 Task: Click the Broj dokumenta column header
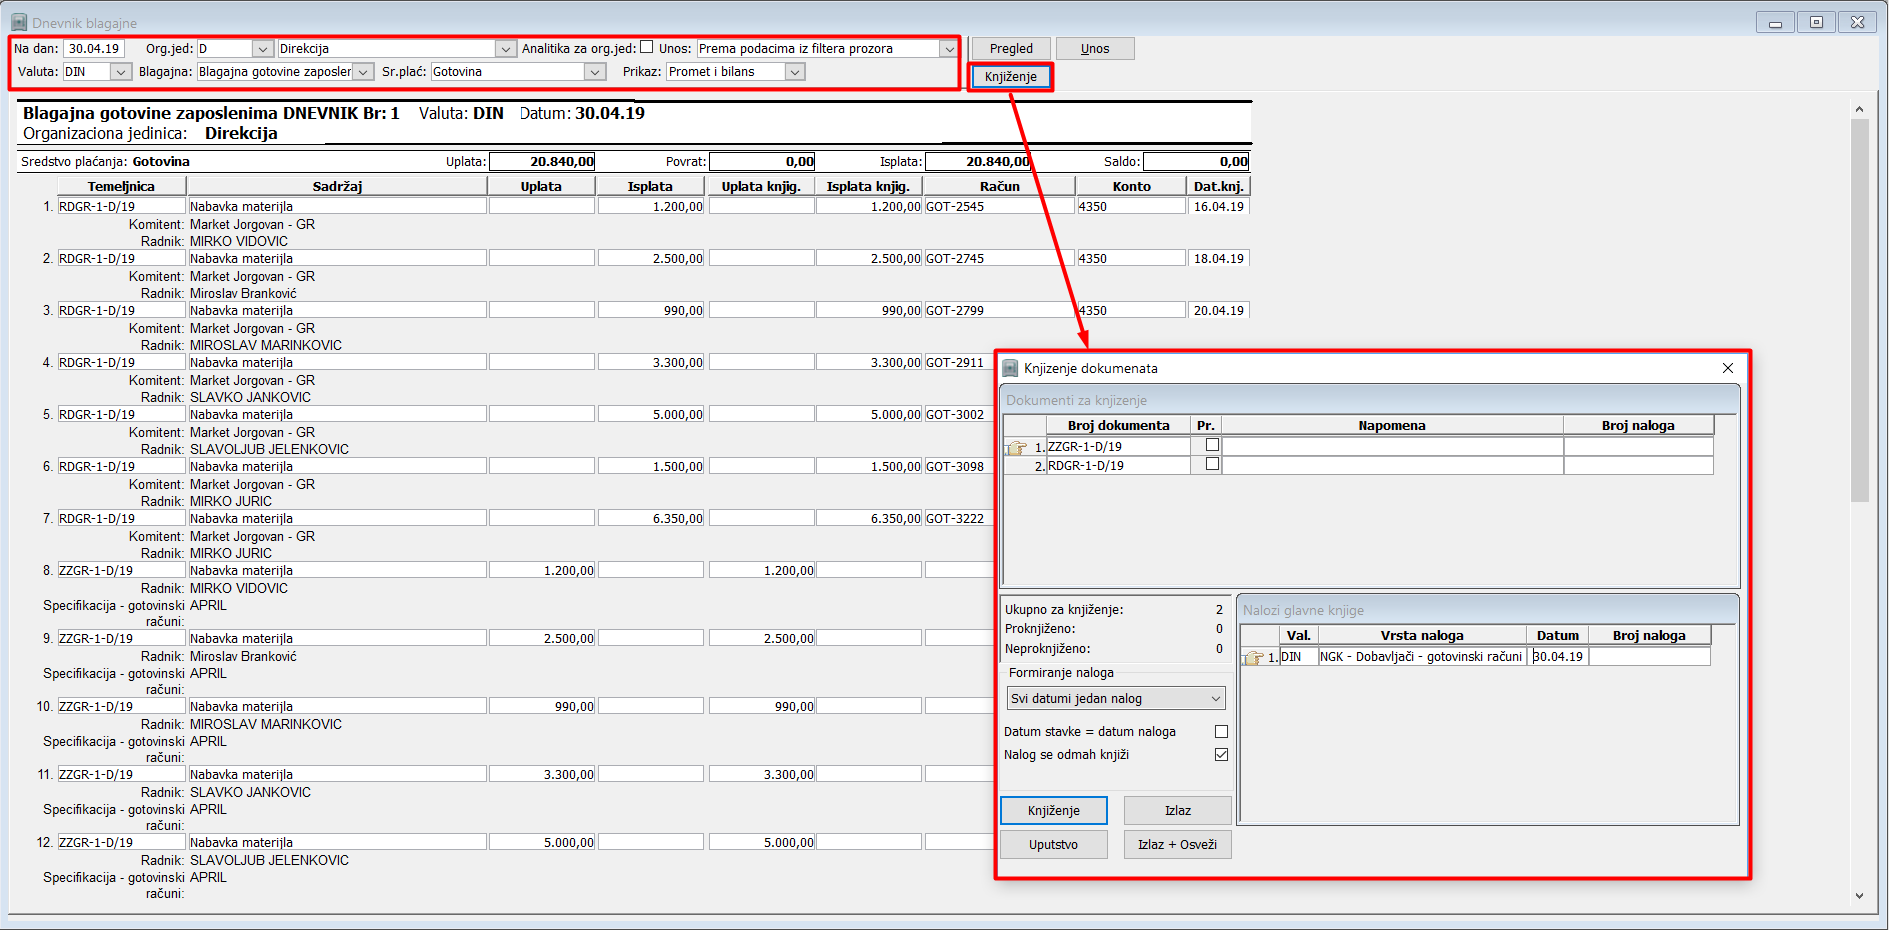pos(1118,426)
